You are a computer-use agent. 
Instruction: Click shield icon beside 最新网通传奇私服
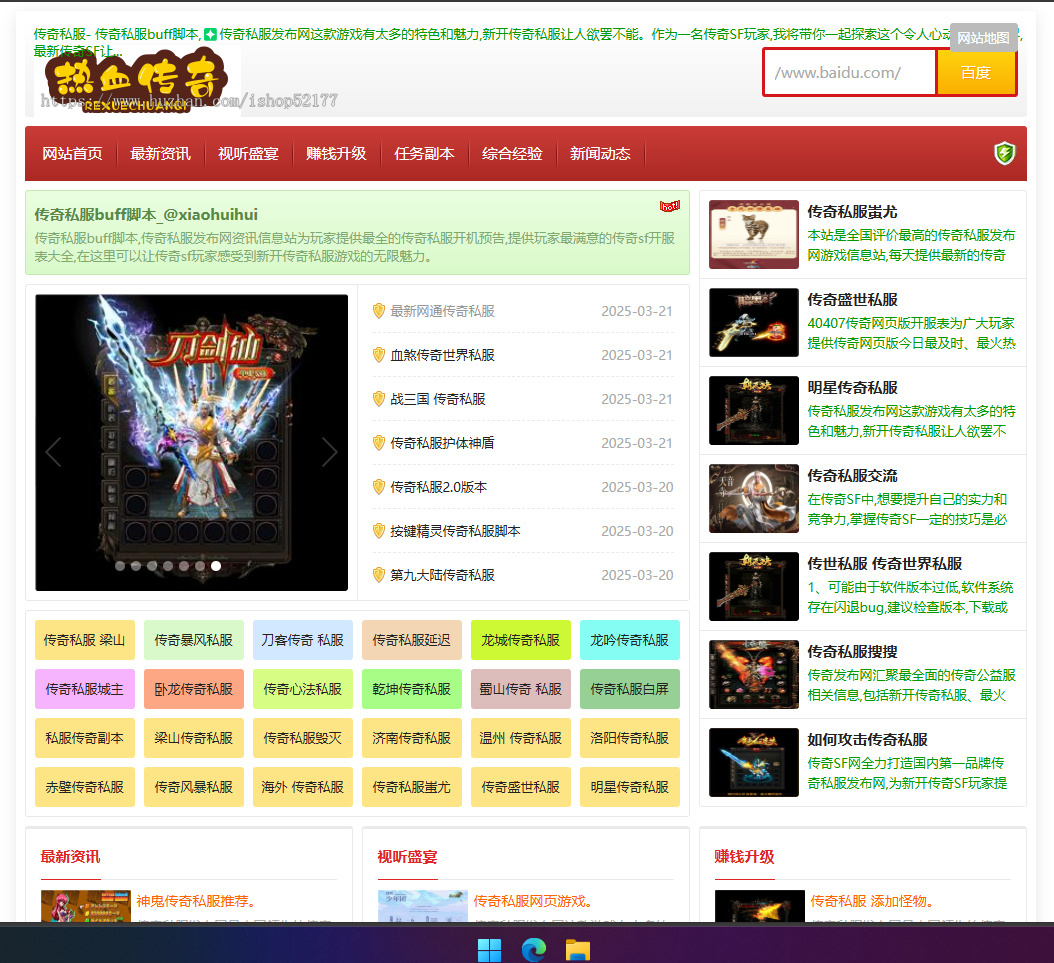(x=378, y=311)
